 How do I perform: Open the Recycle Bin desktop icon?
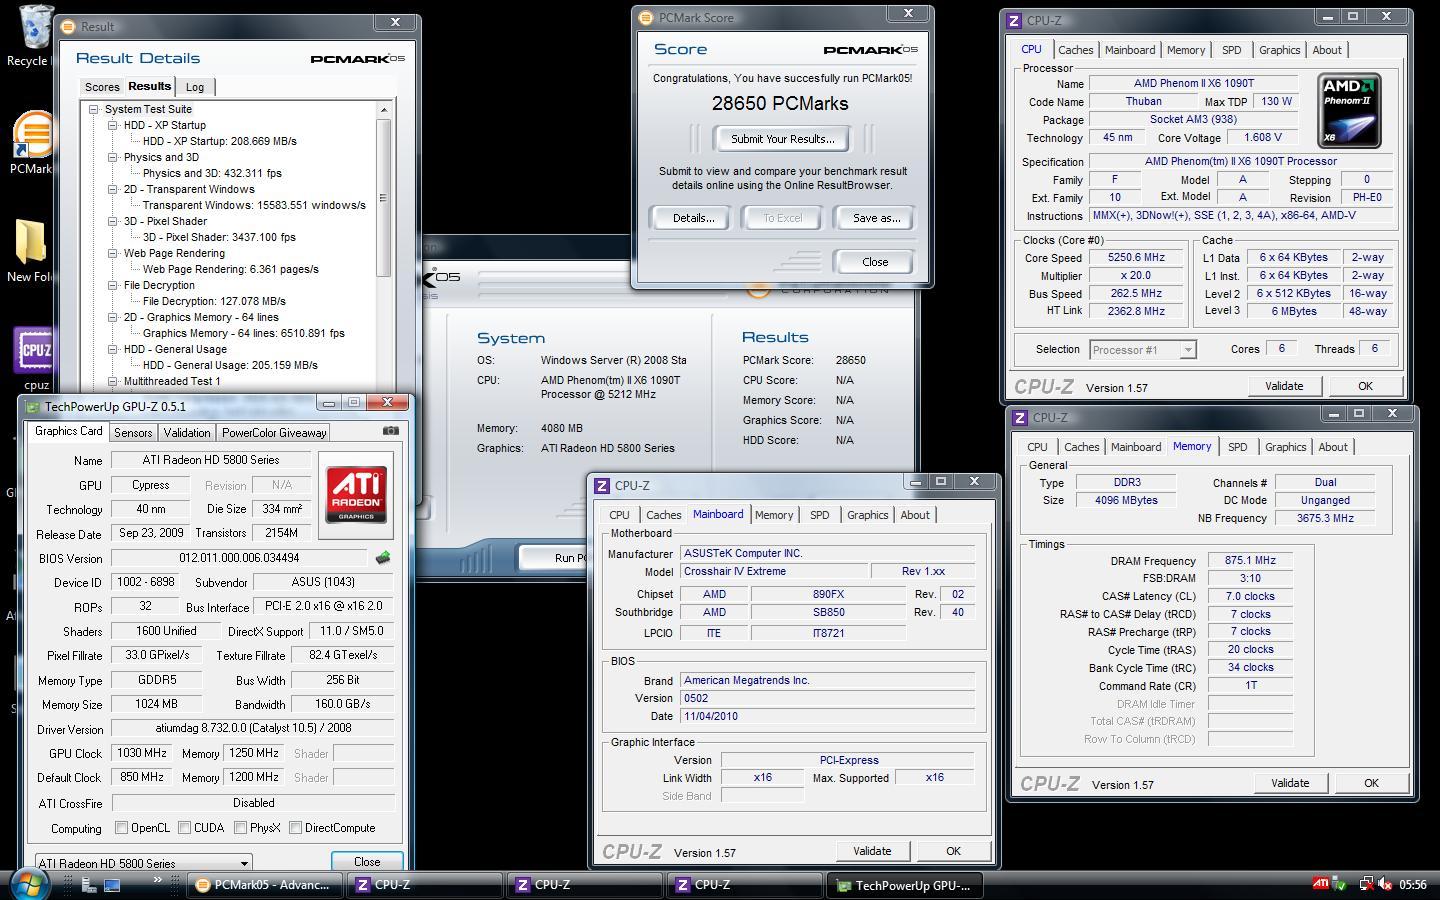[36, 26]
